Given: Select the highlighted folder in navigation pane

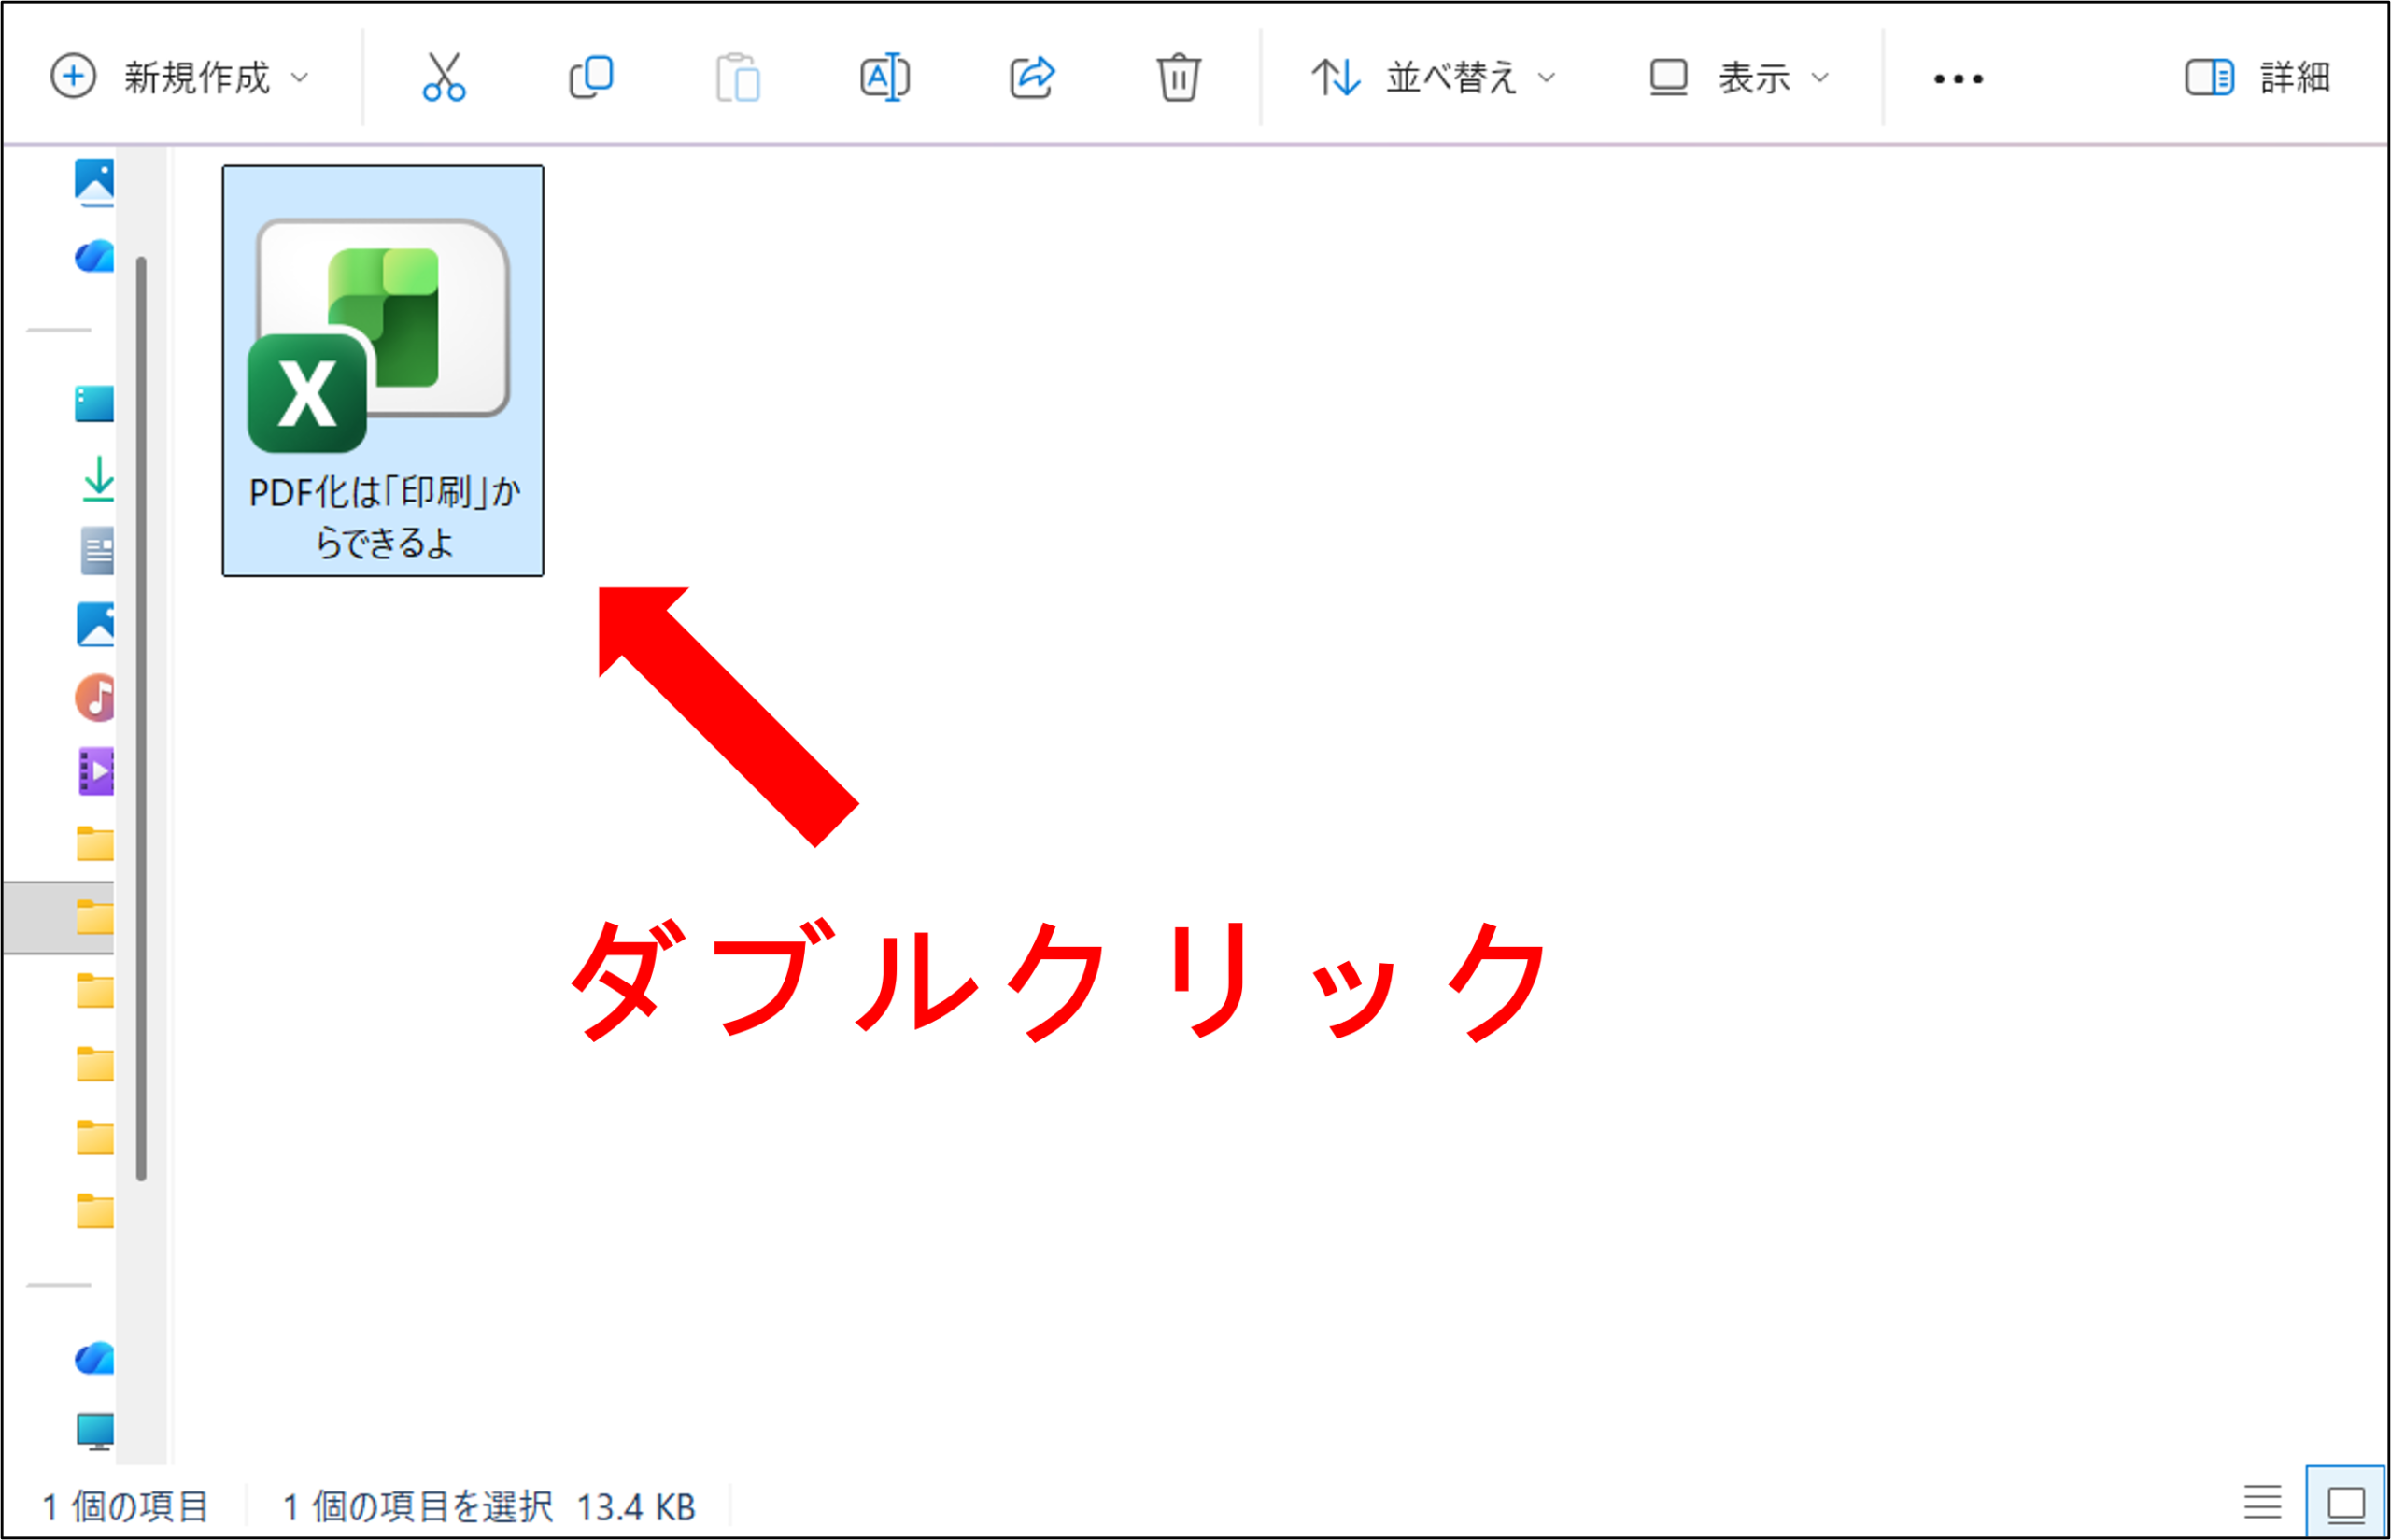Looking at the screenshot, I should pyautogui.click(x=60, y=918).
